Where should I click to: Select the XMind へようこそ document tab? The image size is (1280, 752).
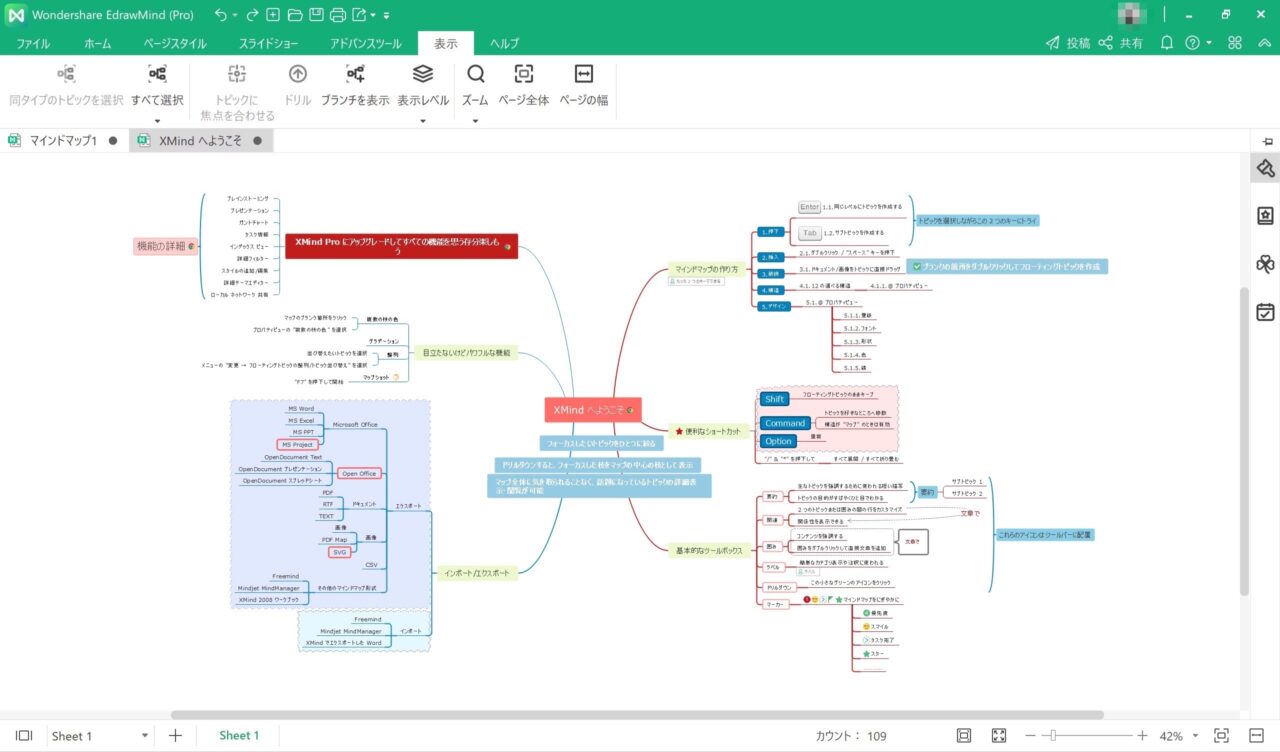click(201, 141)
